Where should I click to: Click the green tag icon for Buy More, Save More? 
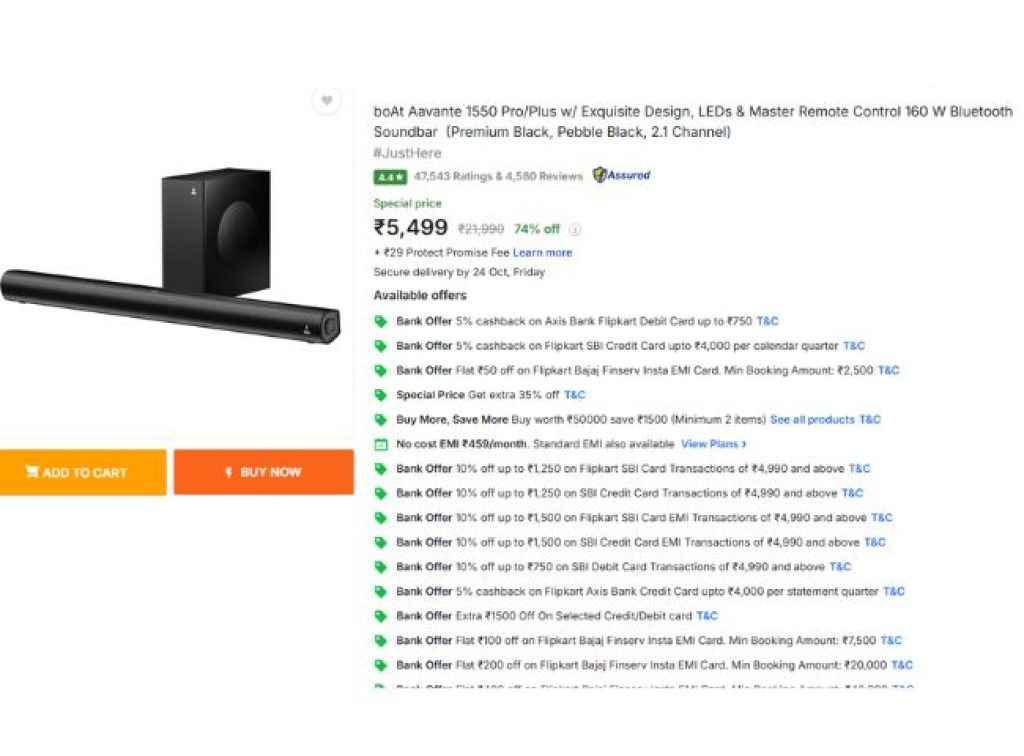pyautogui.click(x=380, y=420)
